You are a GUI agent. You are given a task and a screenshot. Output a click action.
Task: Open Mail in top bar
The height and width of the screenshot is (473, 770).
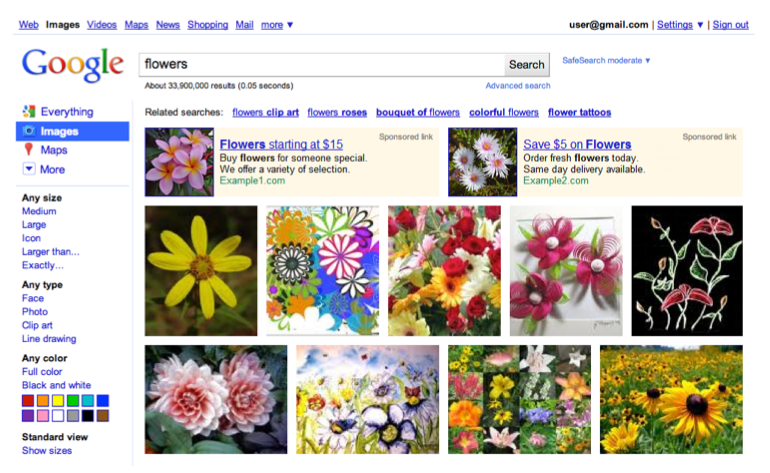tap(244, 25)
